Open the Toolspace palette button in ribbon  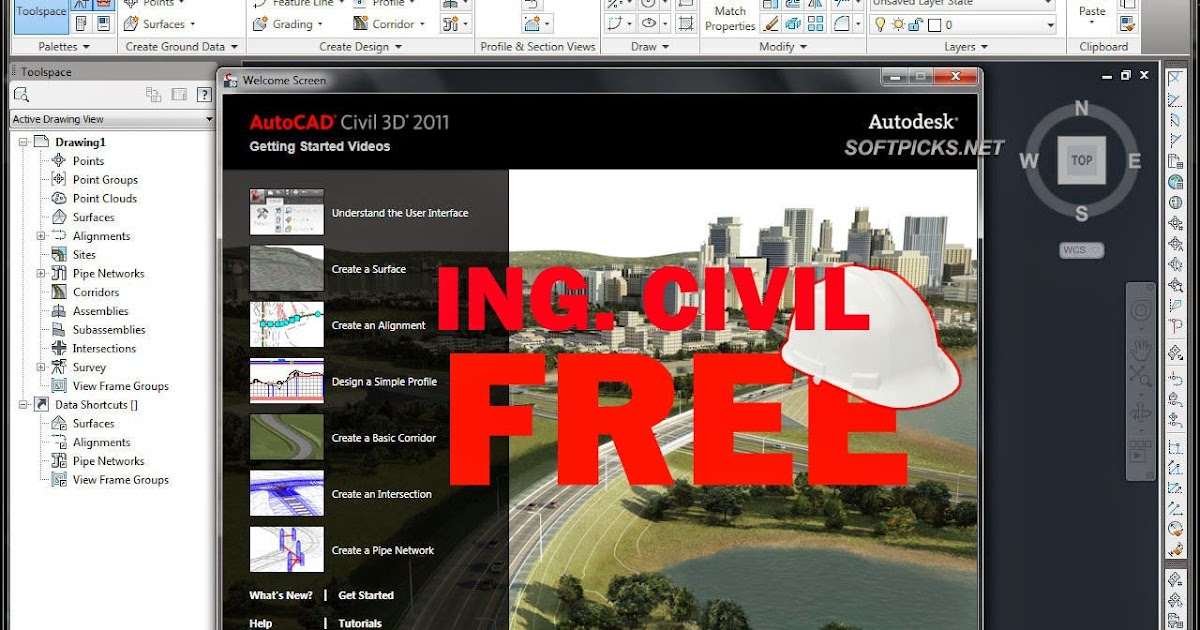pos(41,12)
